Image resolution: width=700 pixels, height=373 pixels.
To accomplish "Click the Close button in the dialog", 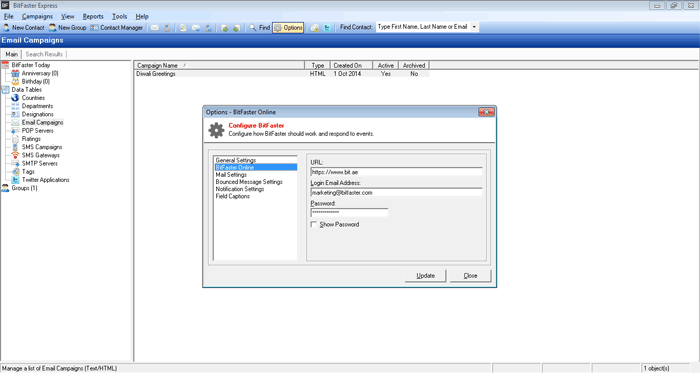I will (x=471, y=276).
